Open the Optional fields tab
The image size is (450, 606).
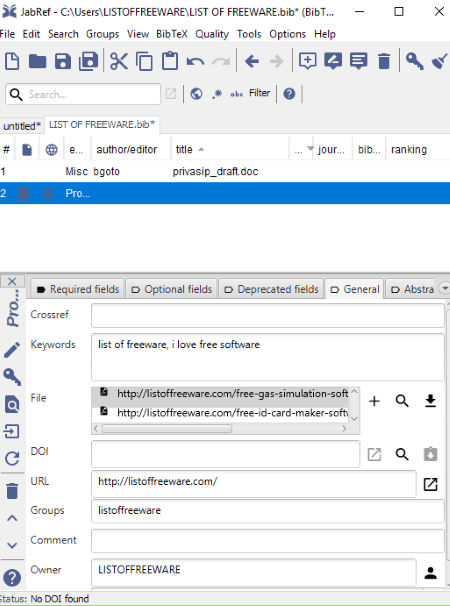pyautogui.click(x=172, y=289)
